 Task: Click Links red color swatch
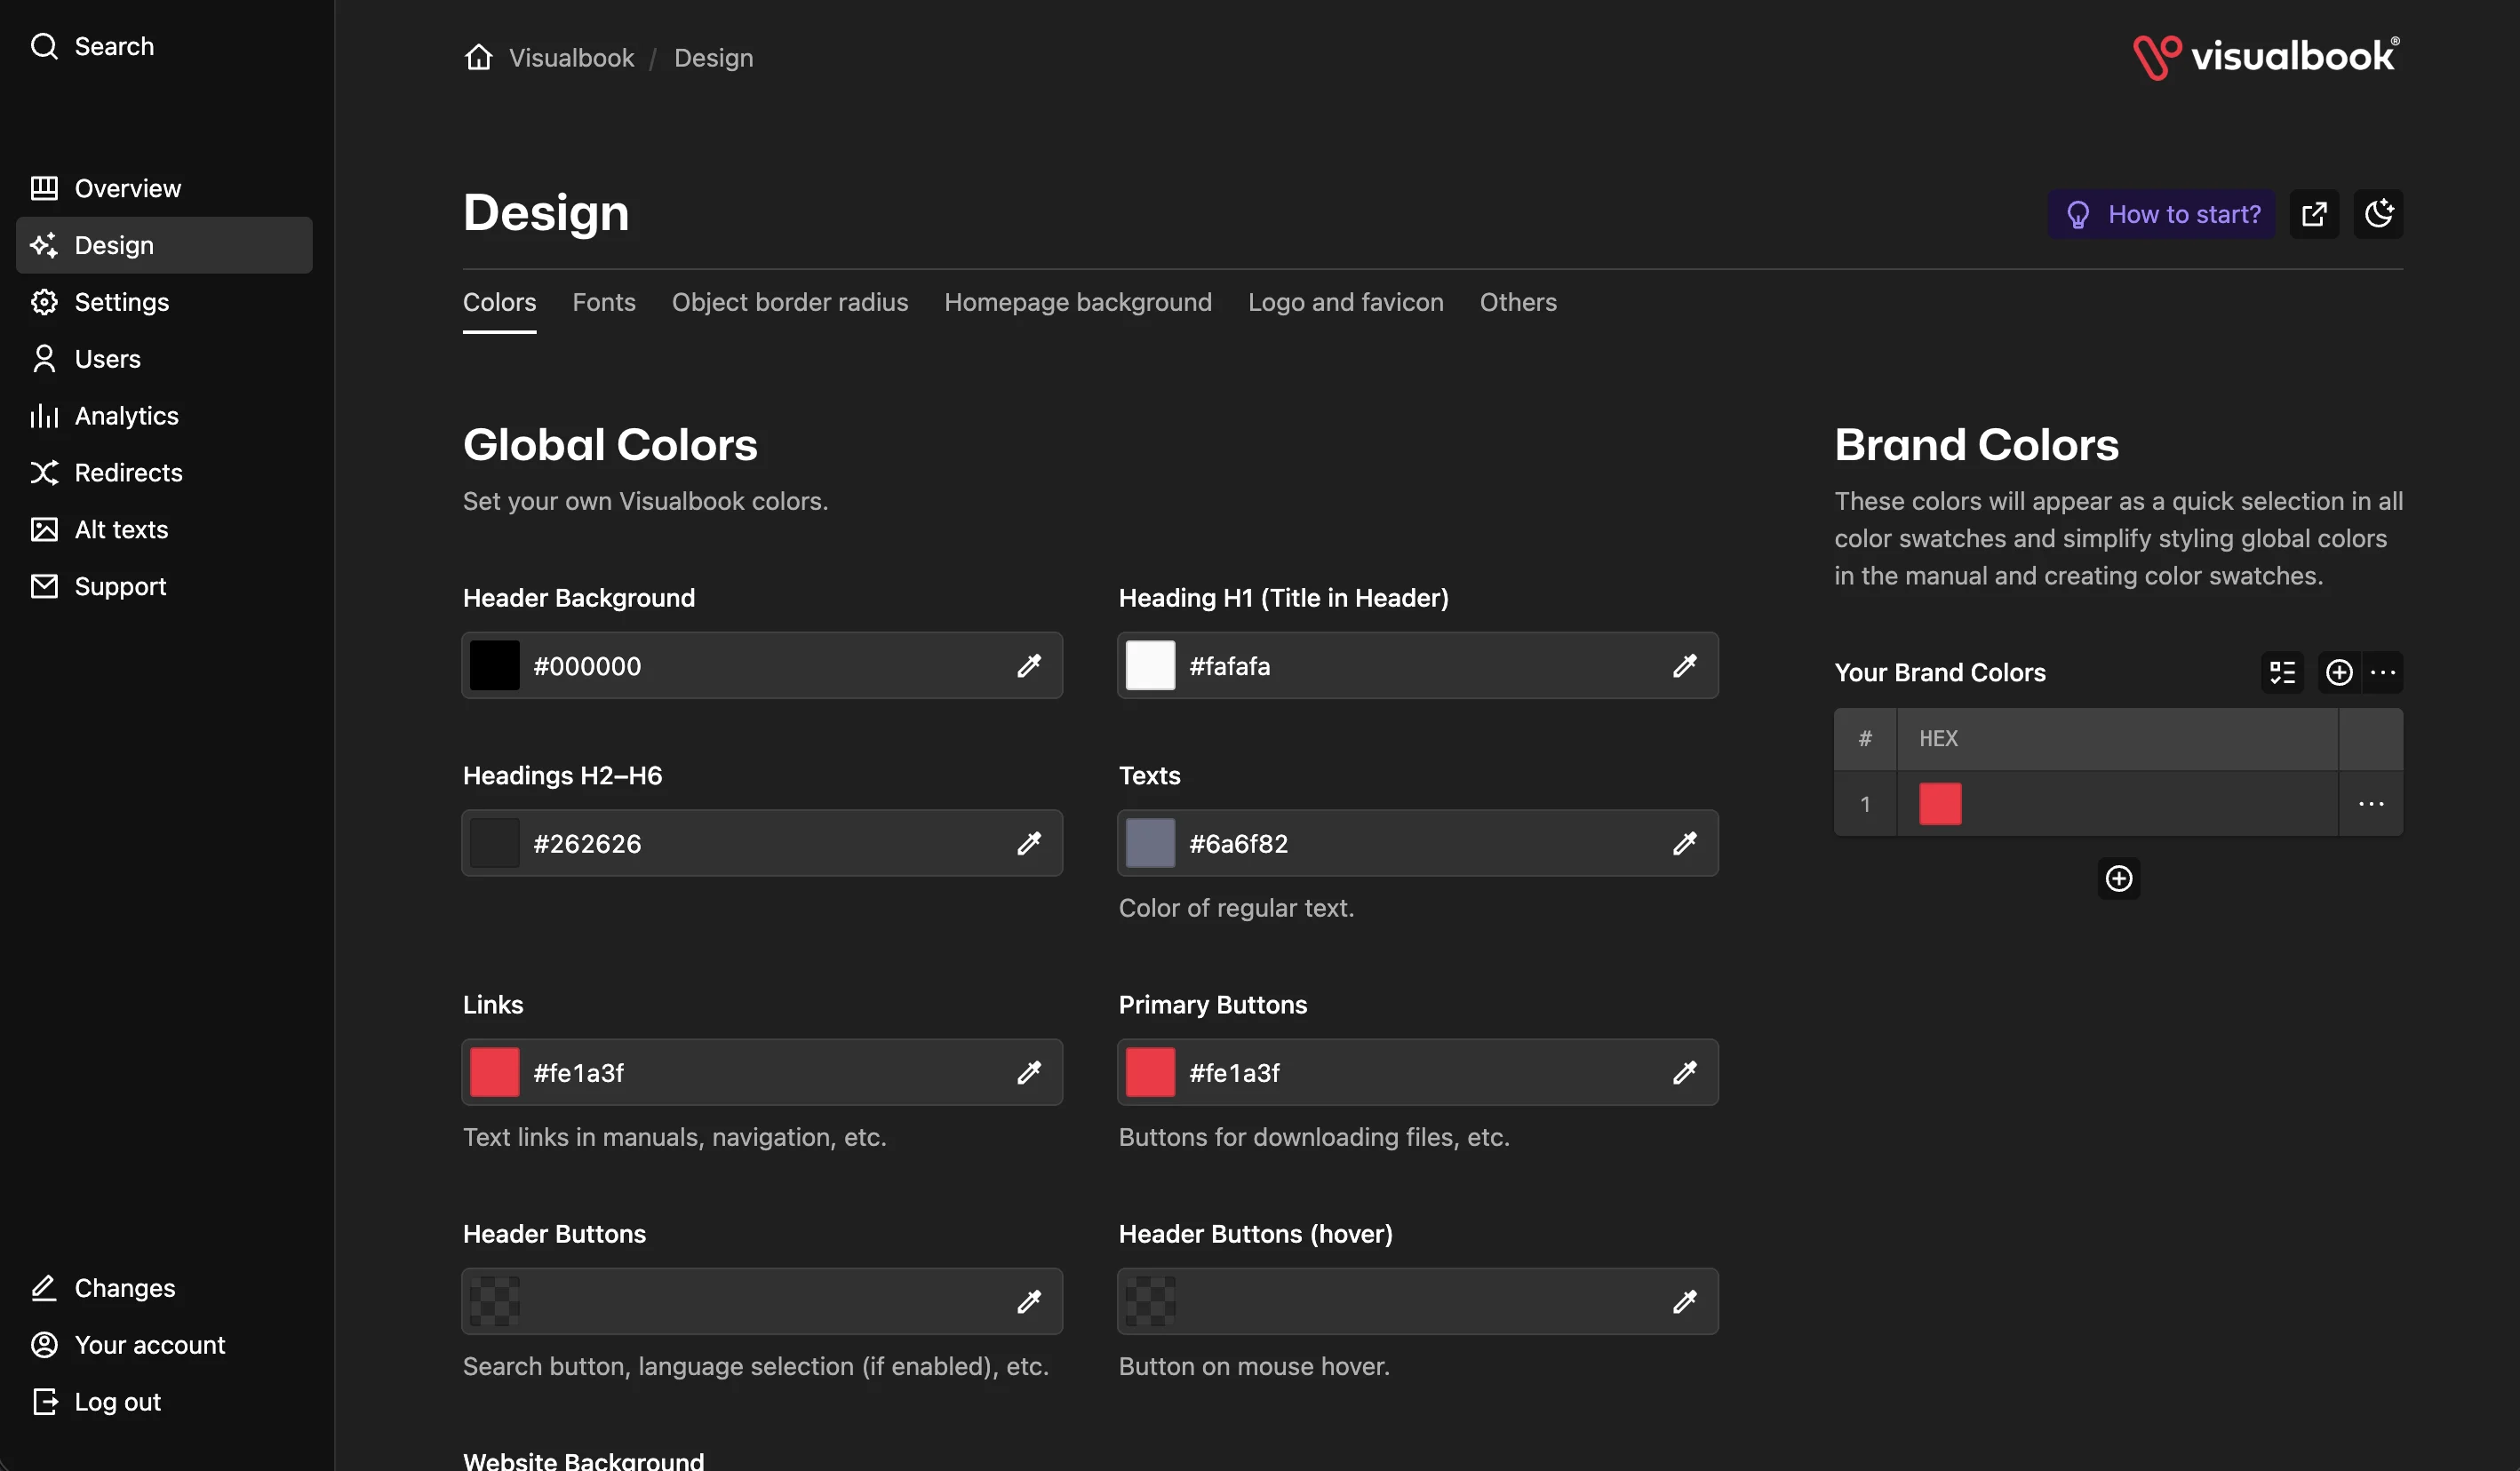[x=495, y=1073]
